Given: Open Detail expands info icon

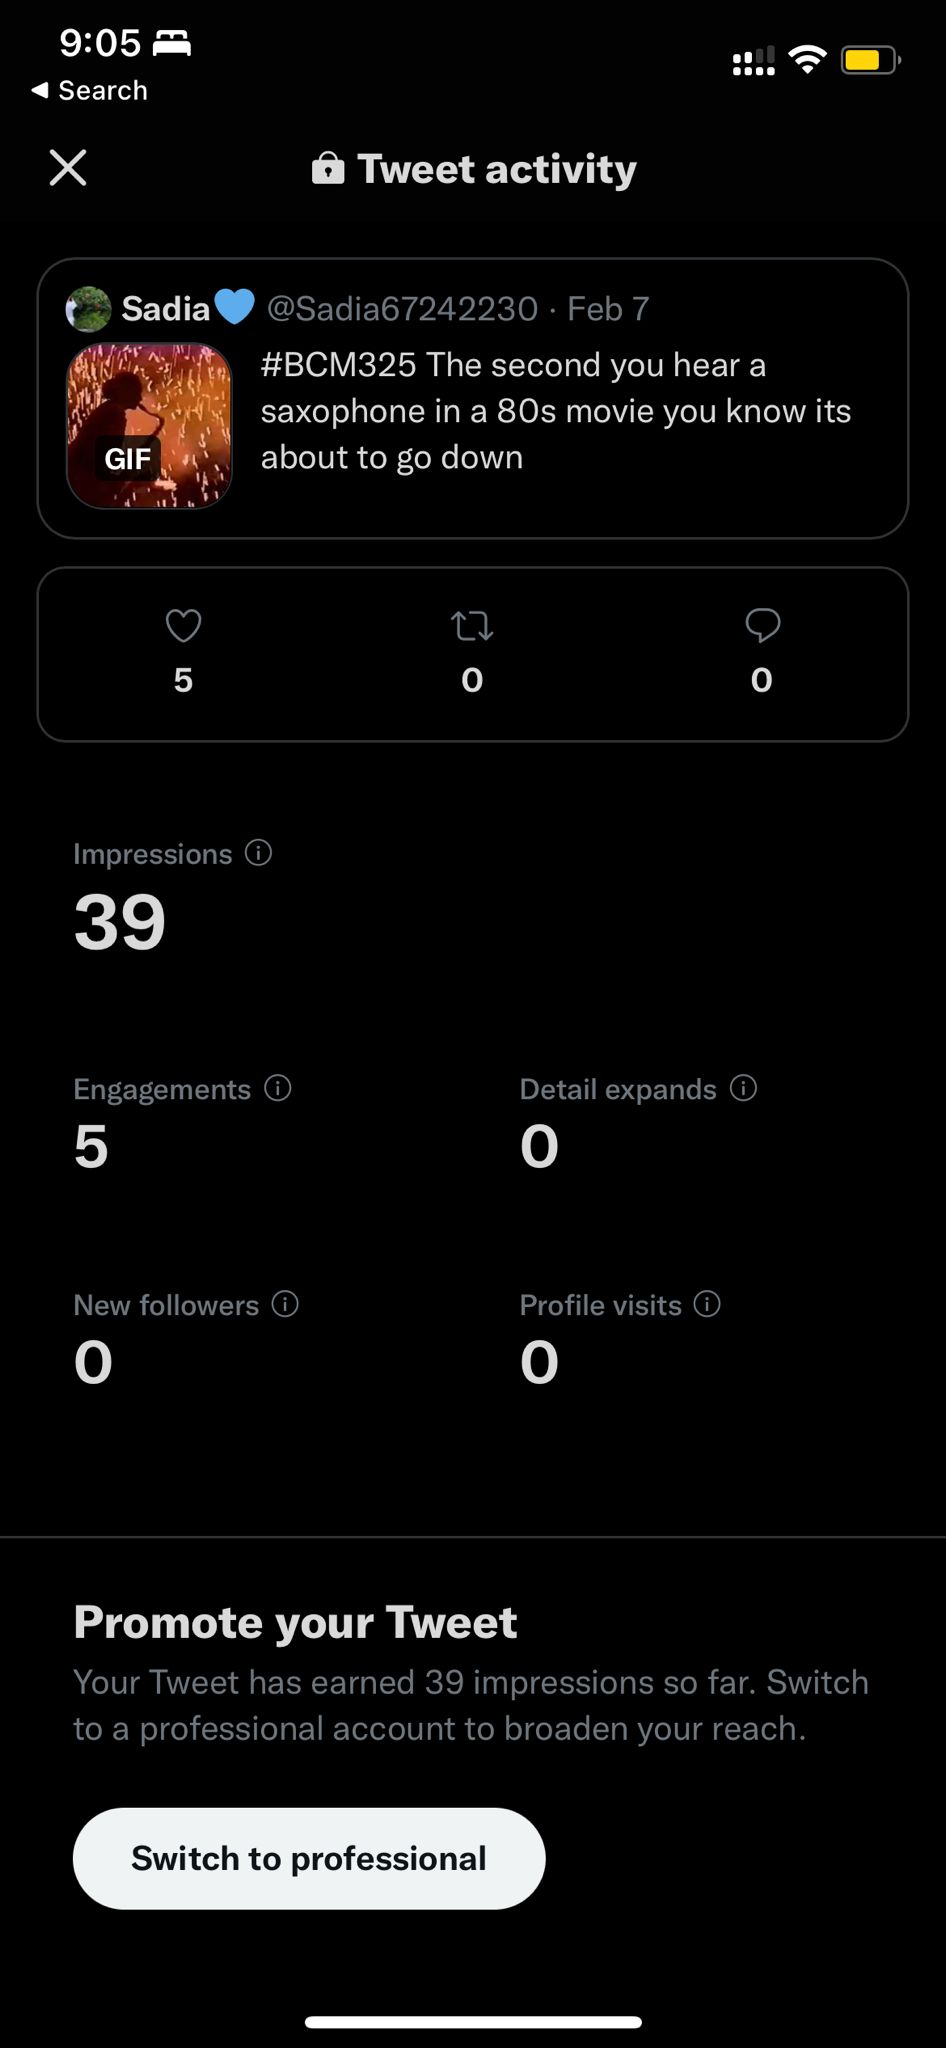Looking at the screenshot, I should 743,1088.
